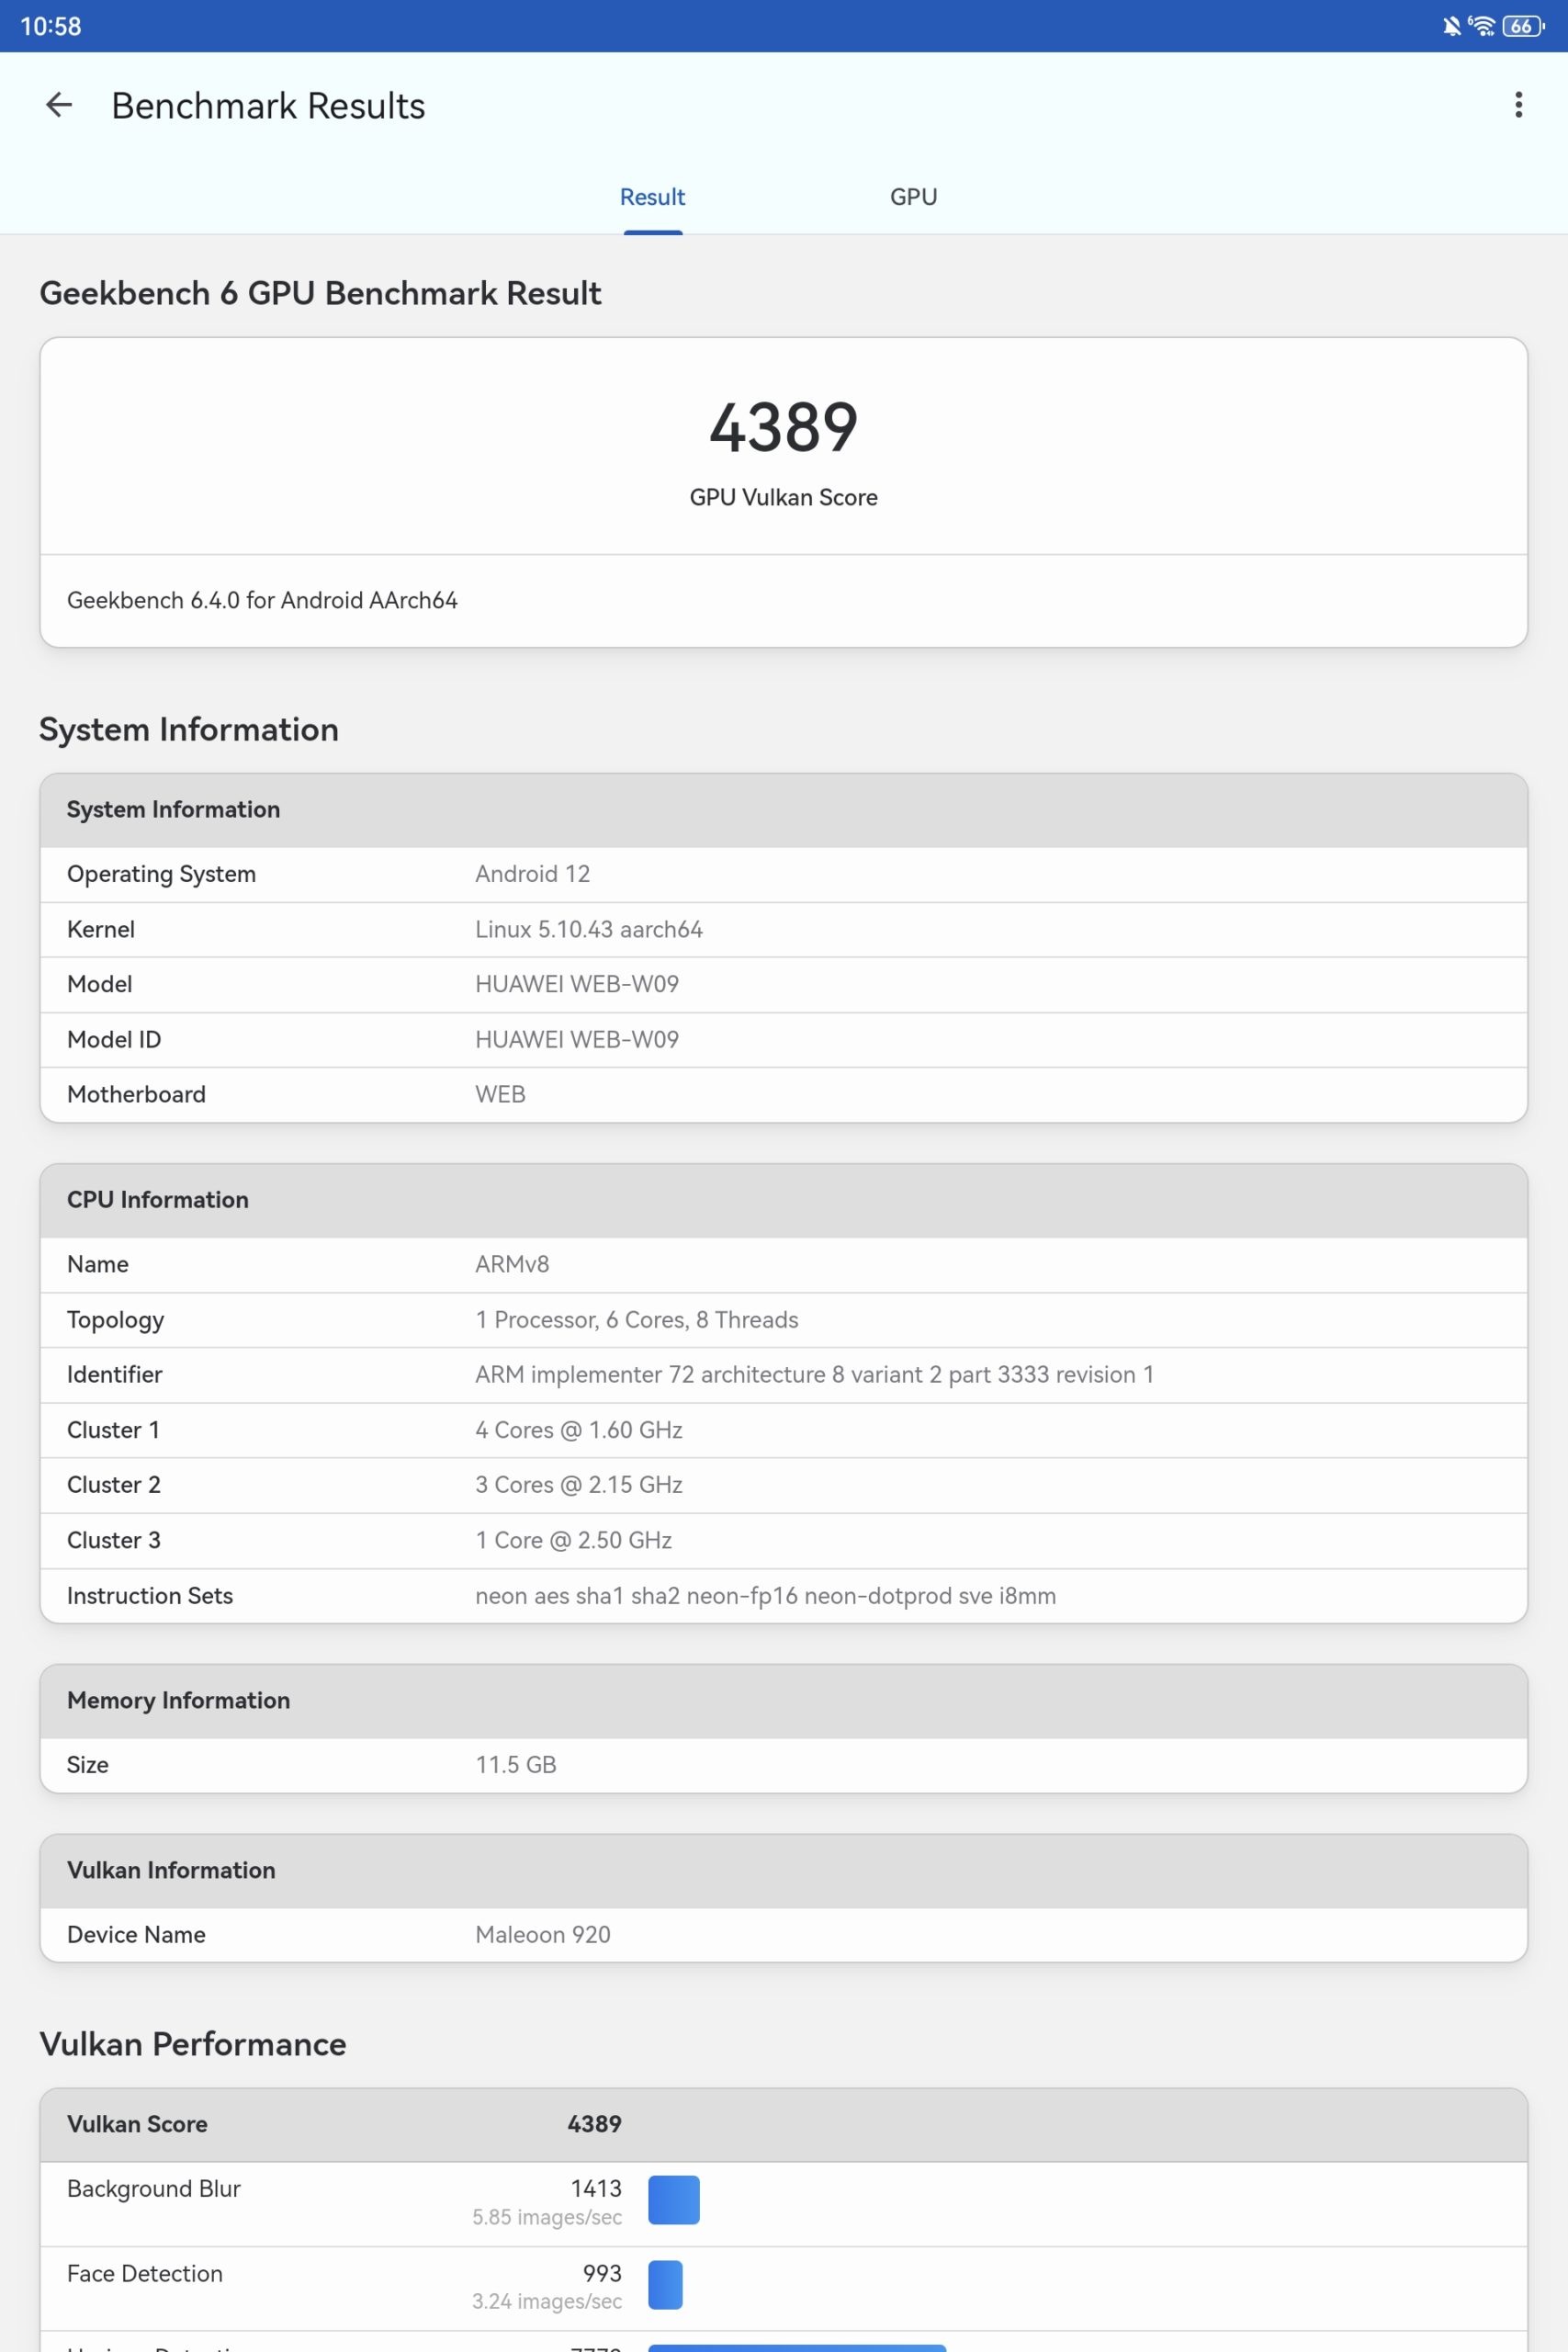Screen dimensions: 1568x2352
Task: Open the three-dot overflow menu
Action: click(1518, 105)
